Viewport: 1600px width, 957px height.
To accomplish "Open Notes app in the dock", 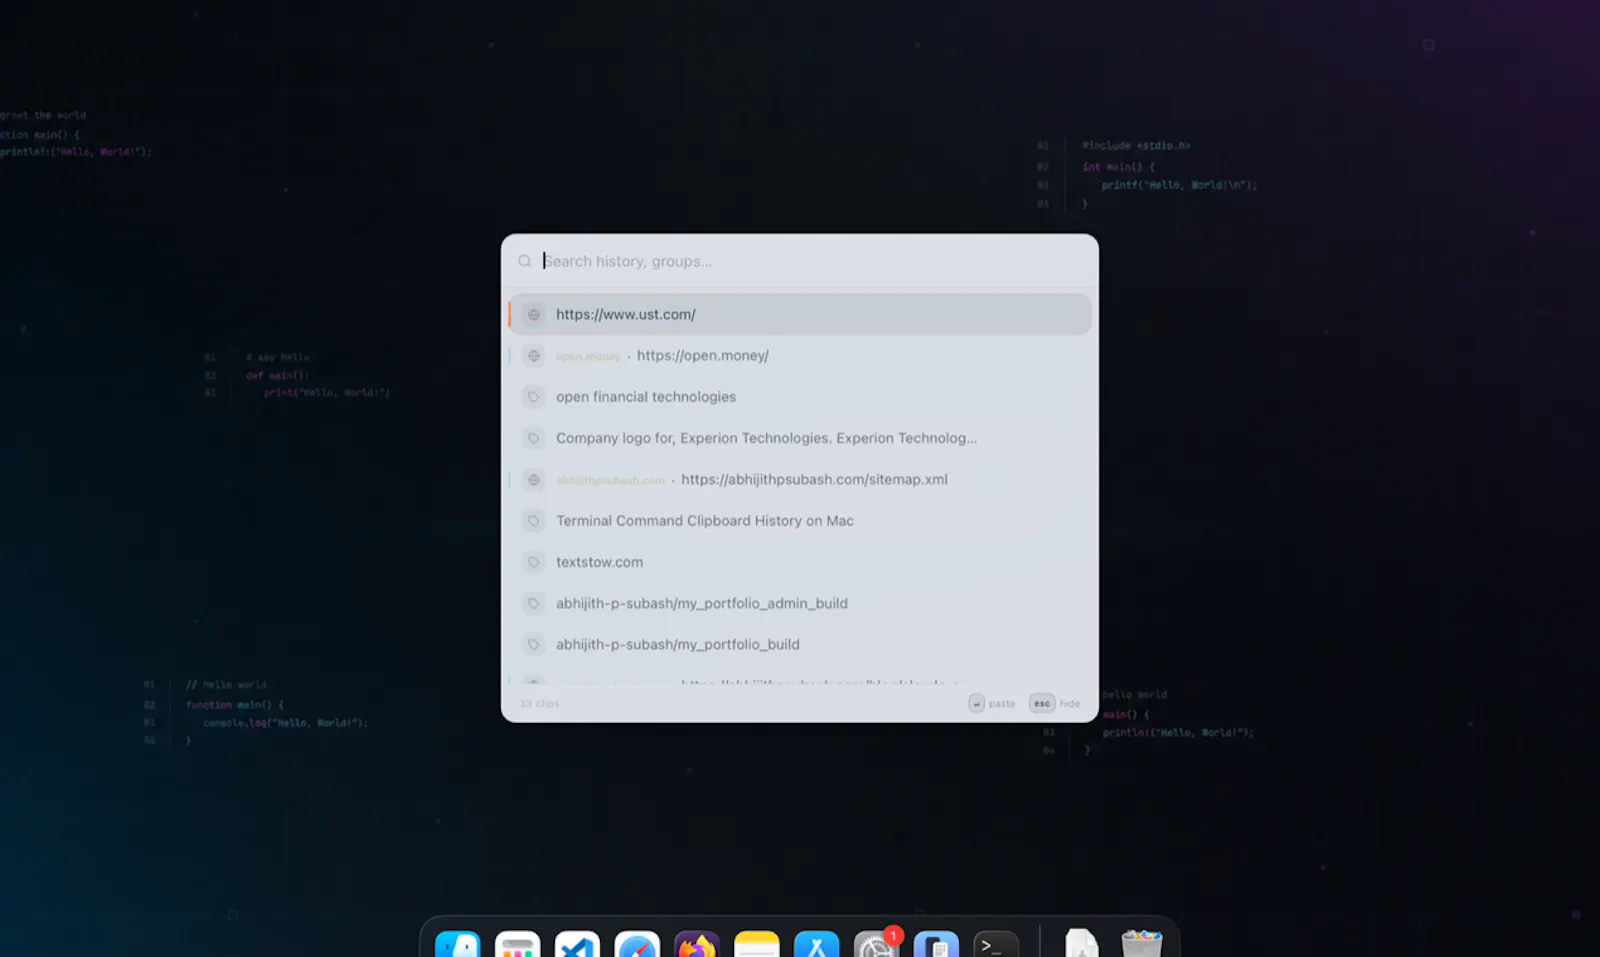I will point(757,944).
